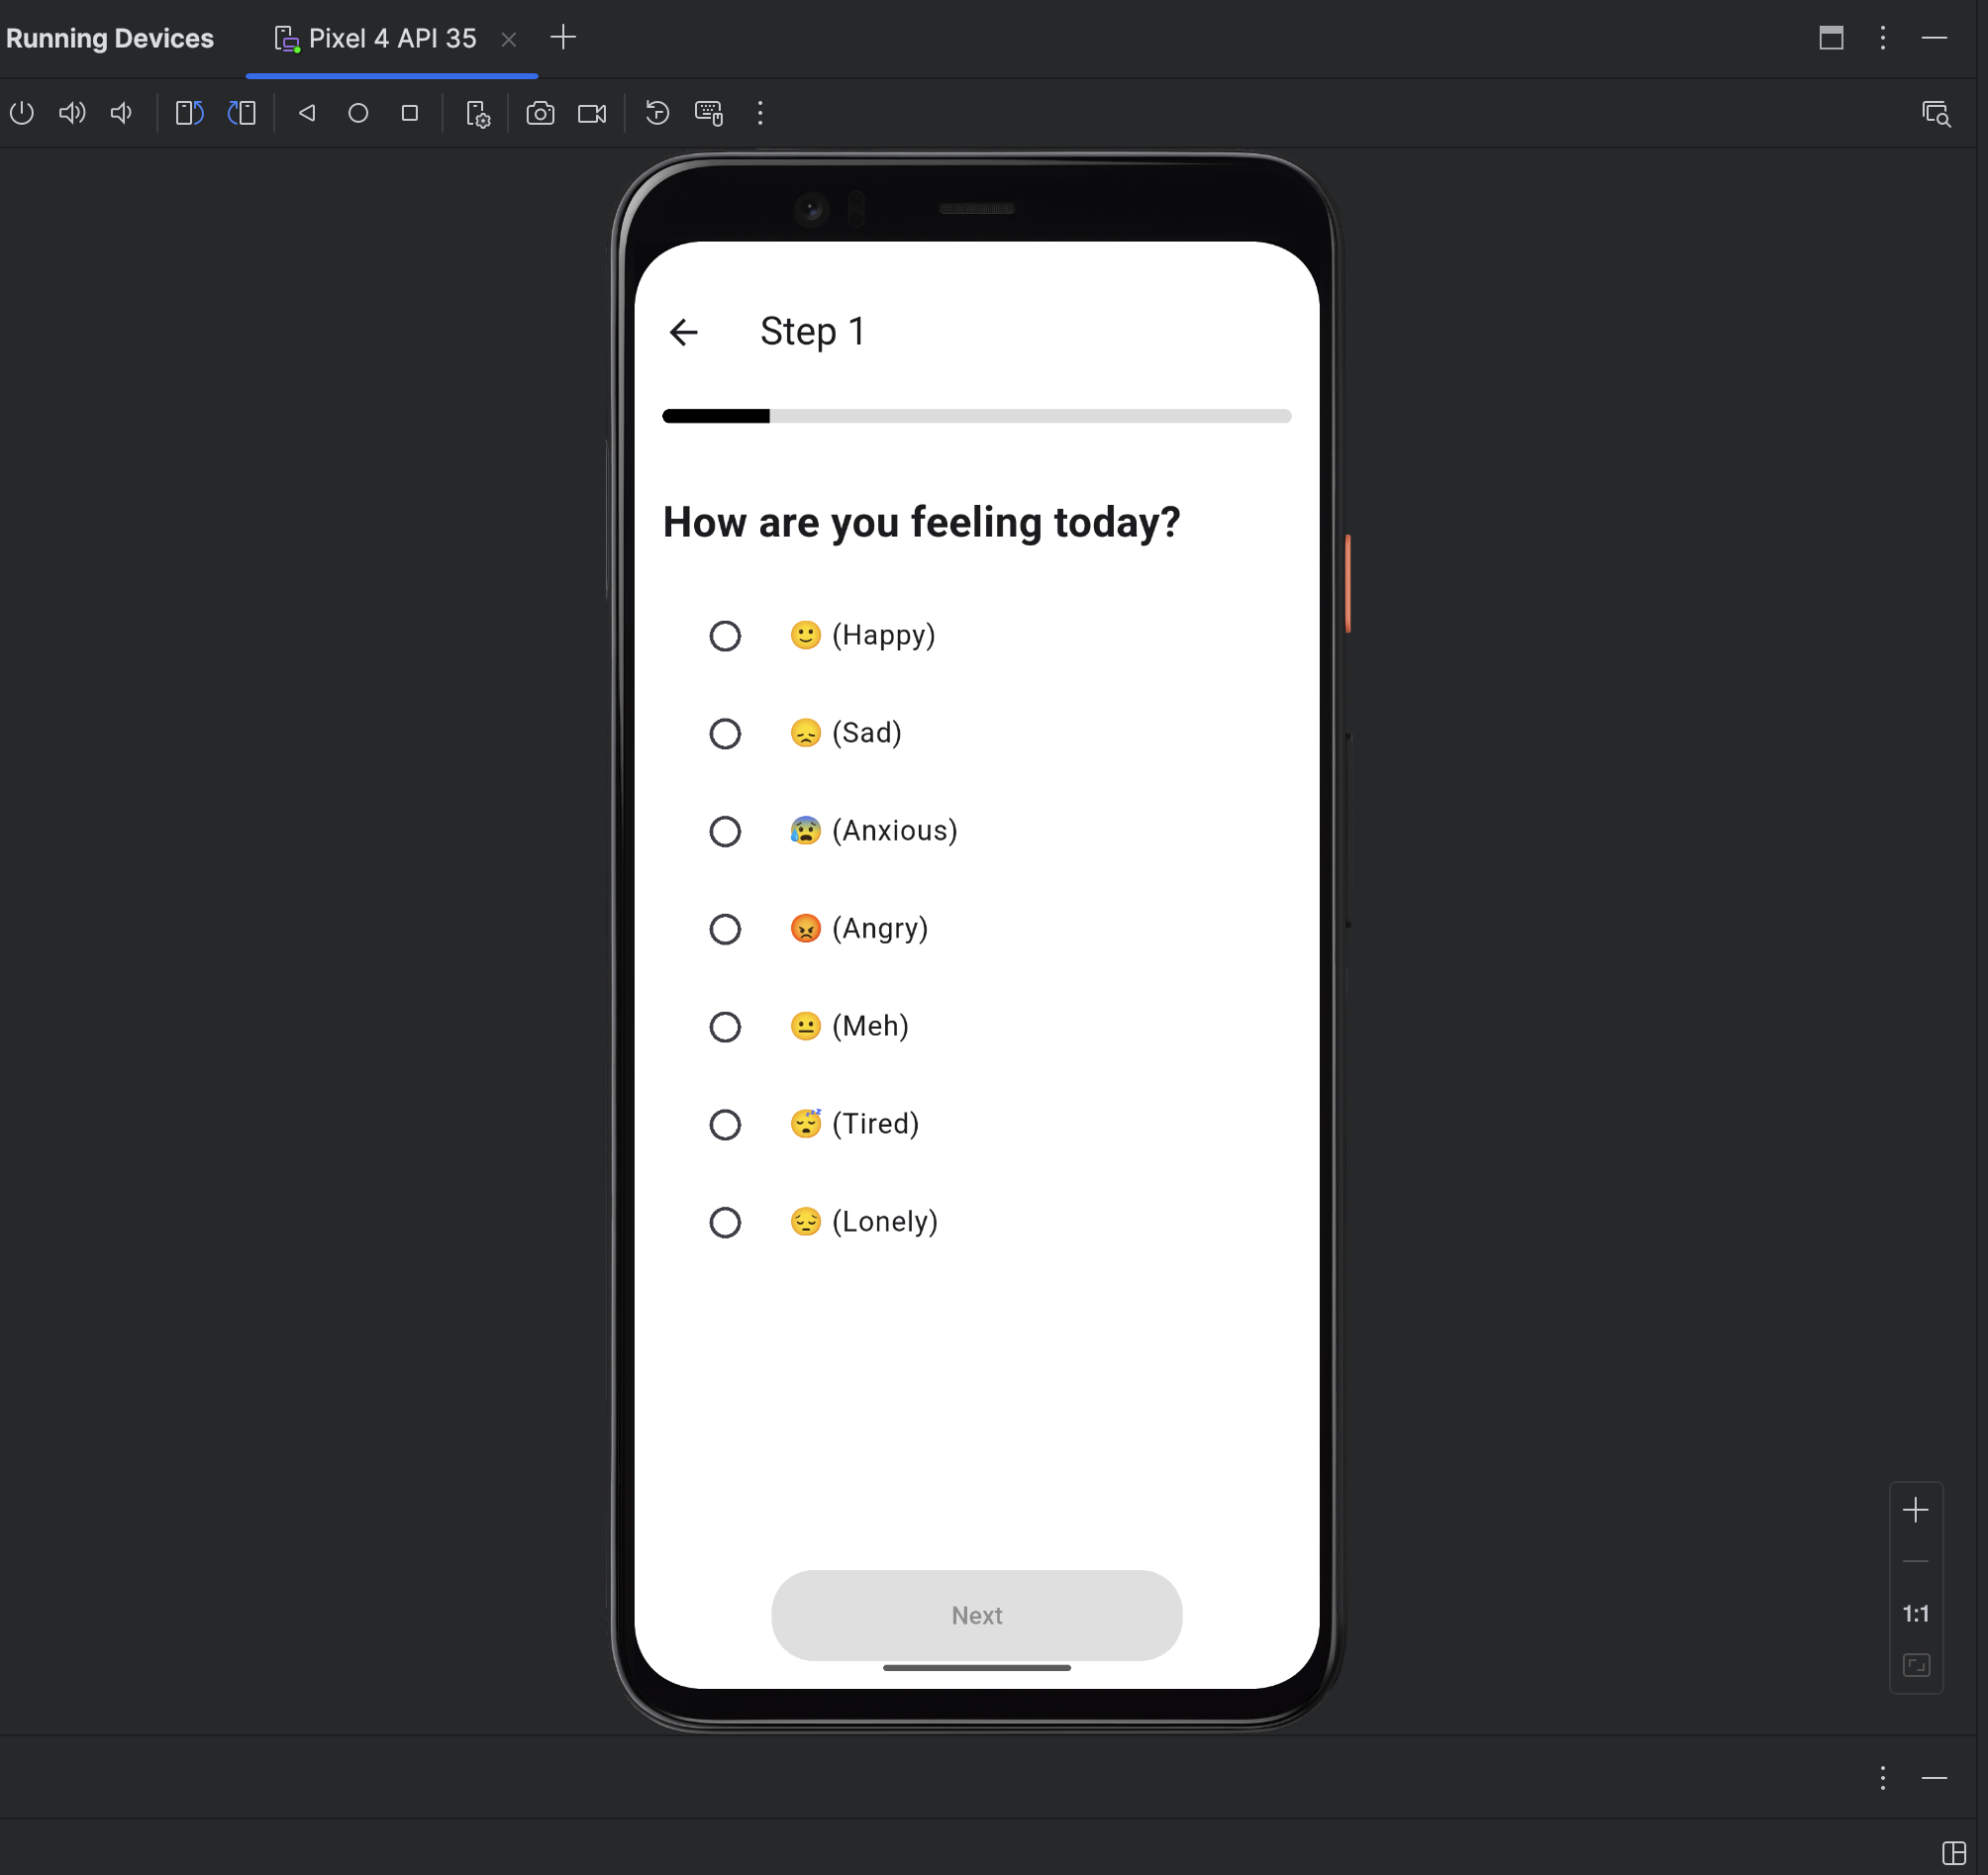Open the toolbar's three-dot overflow menu
This screenshot has height=1875, width=1988.
point(760,113)
